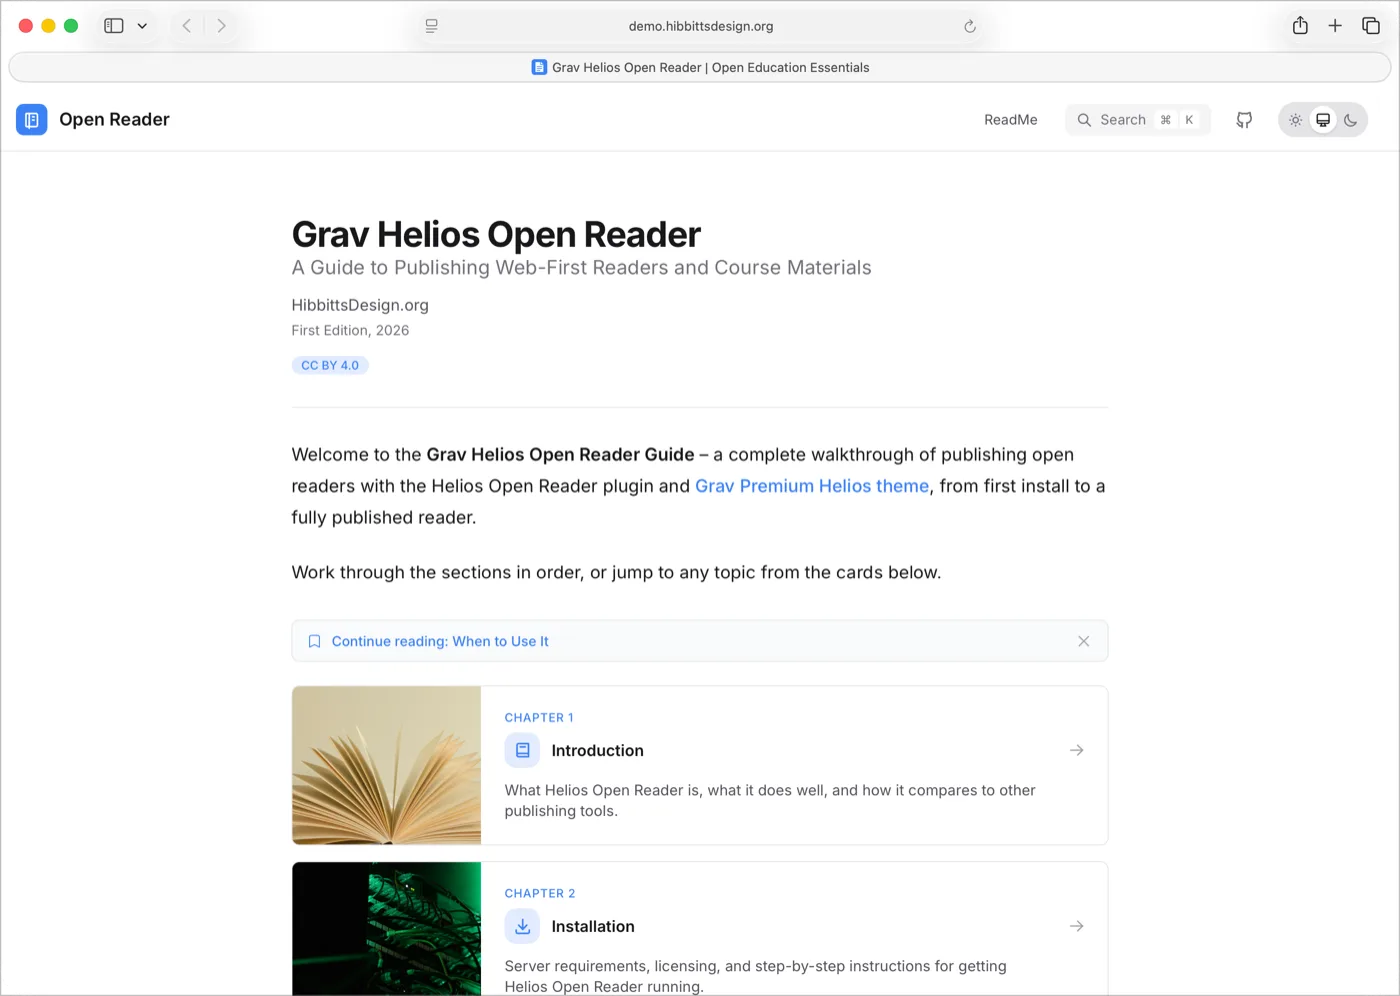This screenshot has height=996, width=1400.
Task: Open the sidebar dropdown chevron
Action: click(x=142, y=26)
